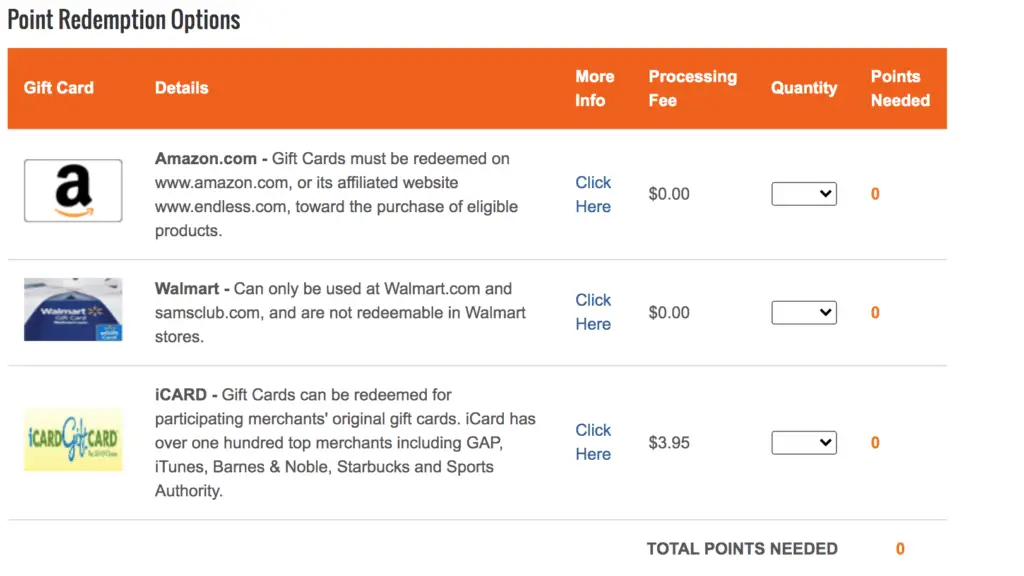Click the Points Needed column header
Screen dimensions: 1024x576
pyautogui.click(x=900, y=88)
